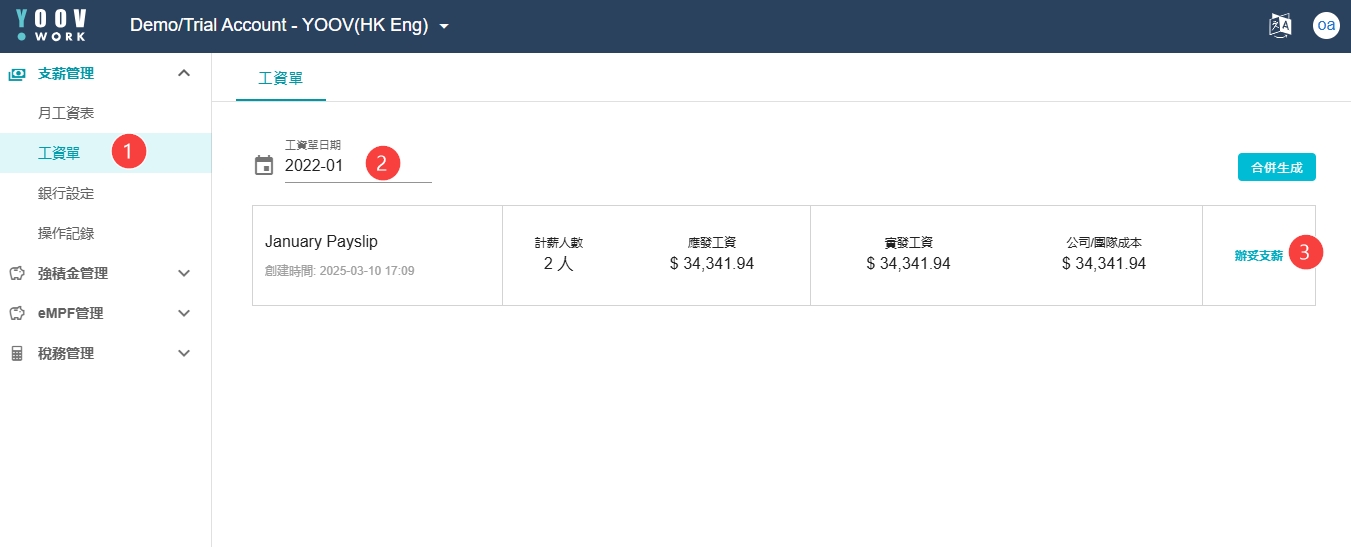Open the calendar icon for payslip date
This screenshot has height=547, width=1351.
point(264,166)
